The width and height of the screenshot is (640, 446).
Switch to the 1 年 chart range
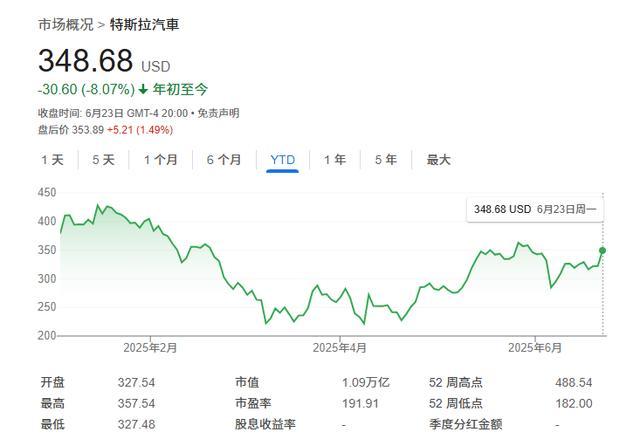pyautogui.click(x=335, y=160)
